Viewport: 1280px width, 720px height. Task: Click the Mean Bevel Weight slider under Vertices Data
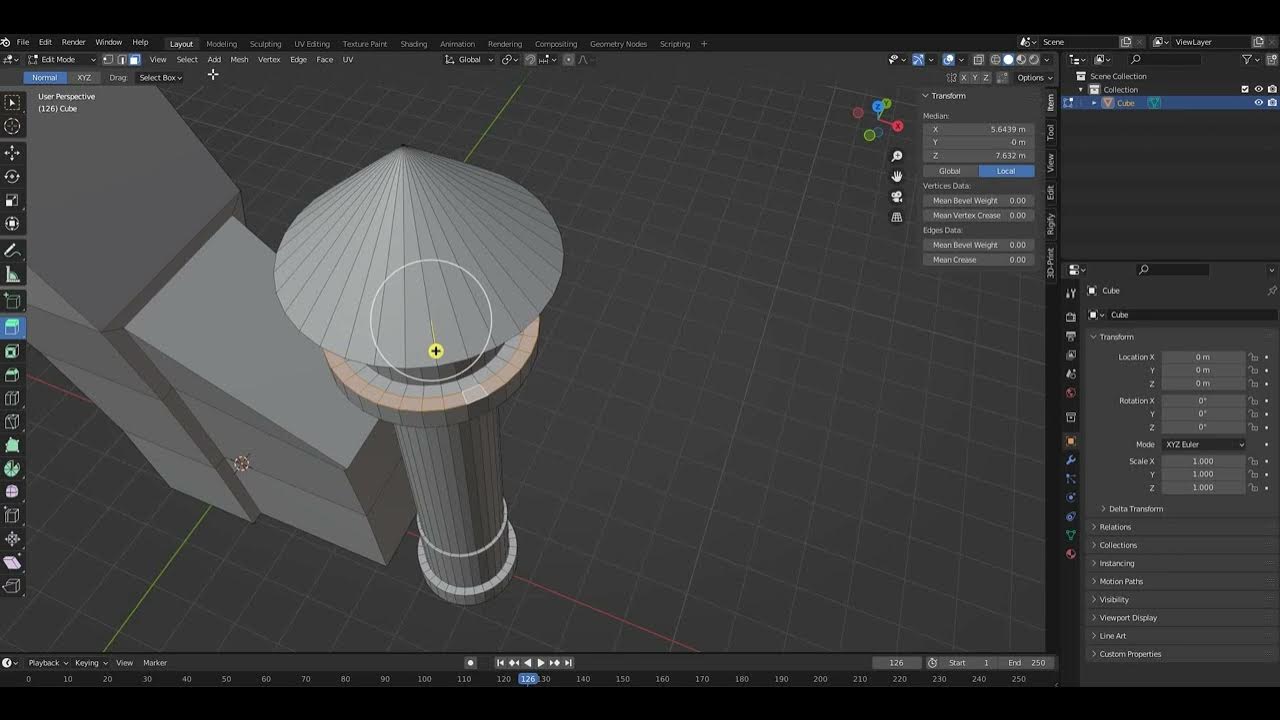pos(978,201)
